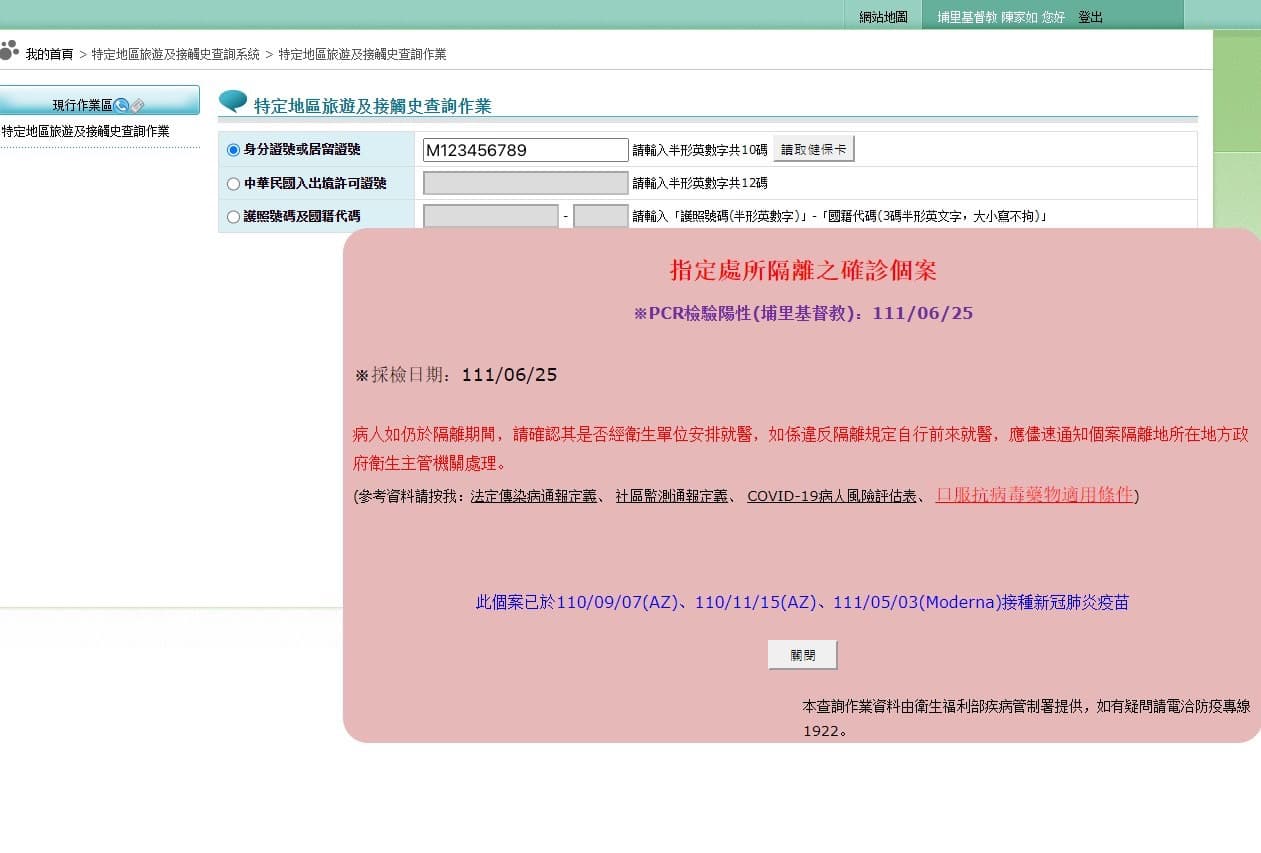Click the page title 特定地區旅遊及接觸史查詢作業
Screen dimensions: 1261x853
373,106
